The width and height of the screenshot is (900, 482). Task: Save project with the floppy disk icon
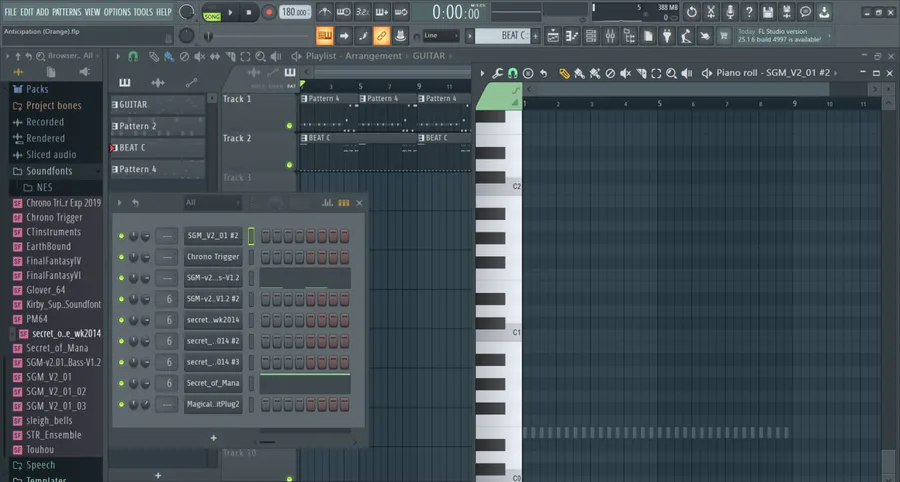pyautogui.click(x=767, y=12)
